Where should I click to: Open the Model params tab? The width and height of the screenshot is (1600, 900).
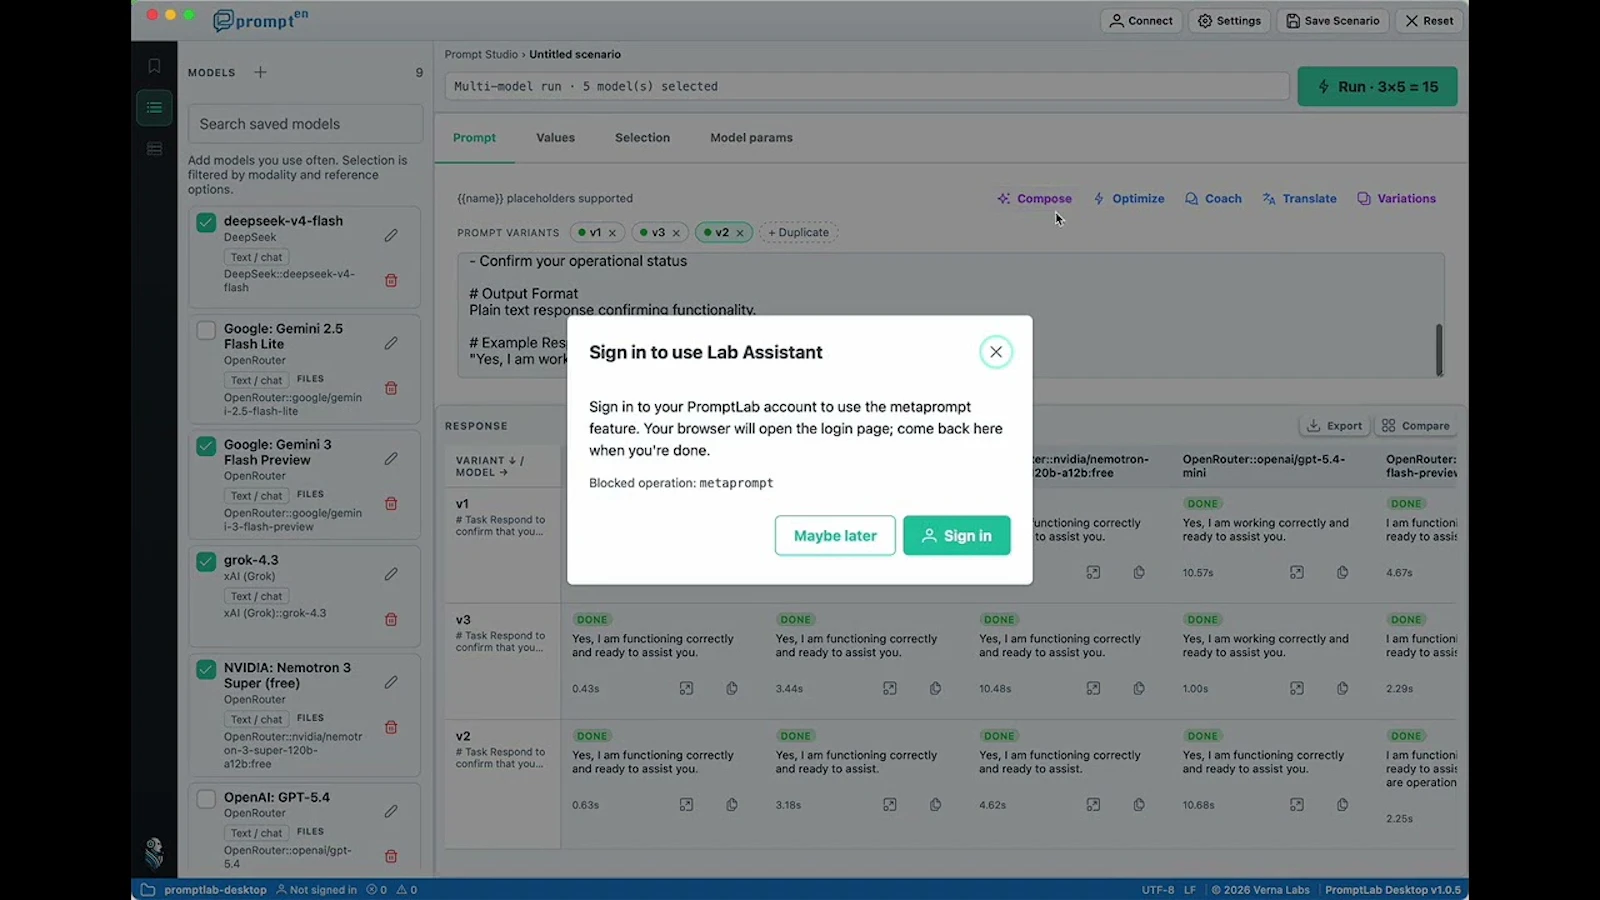coord(751,138)
